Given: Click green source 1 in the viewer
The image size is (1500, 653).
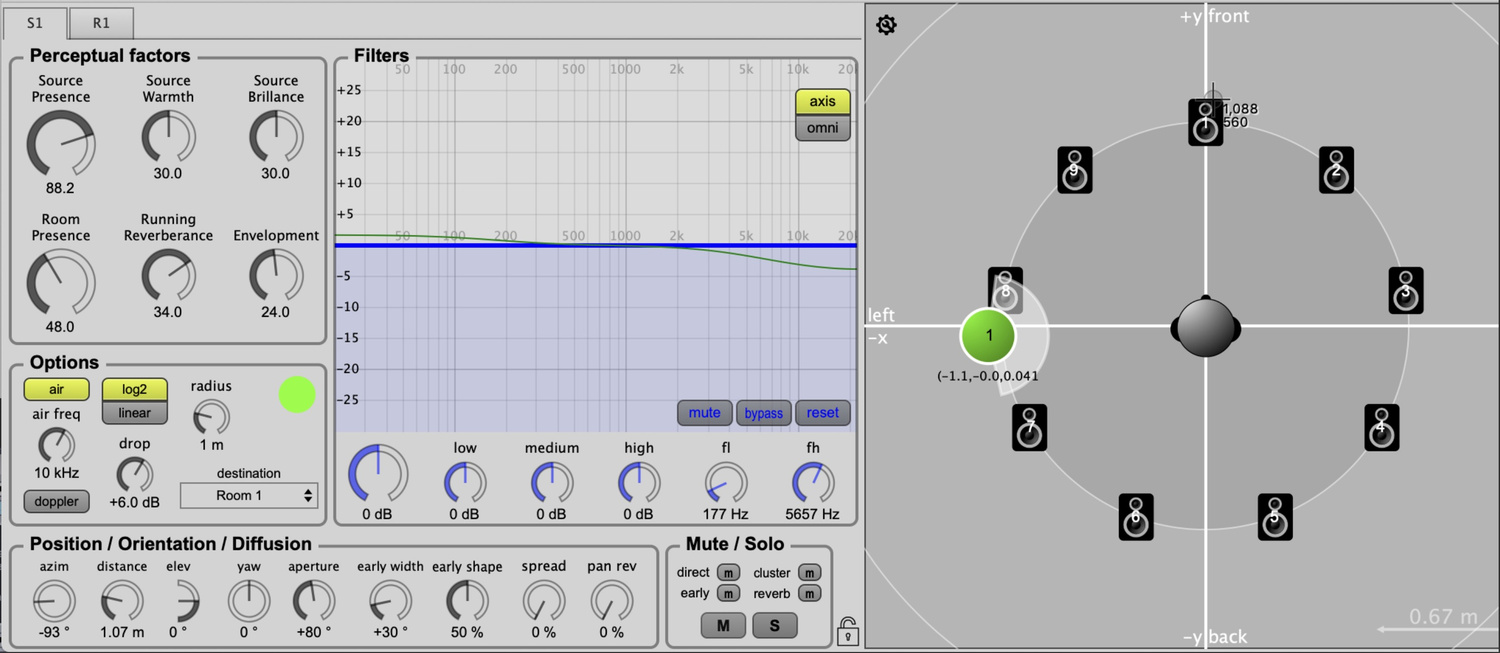Looking at the screenshot, I should coord(988,336).
